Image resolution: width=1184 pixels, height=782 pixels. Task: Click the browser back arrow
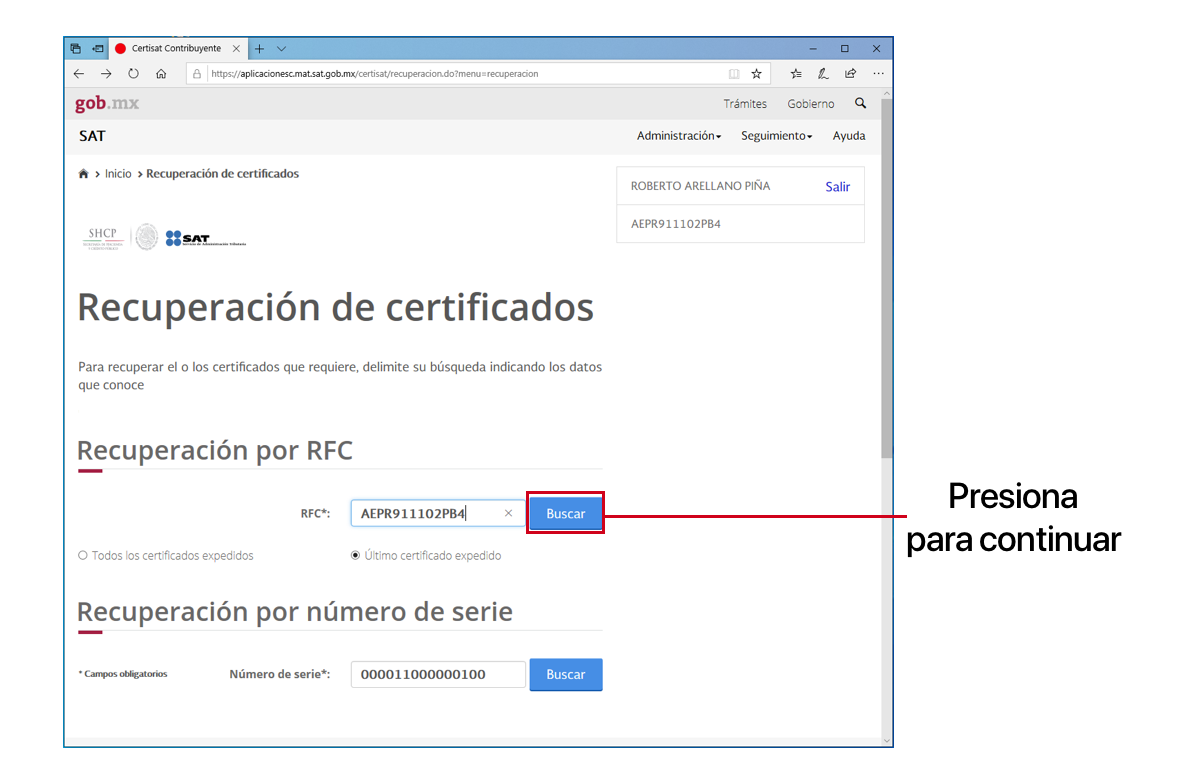(79, 74)
